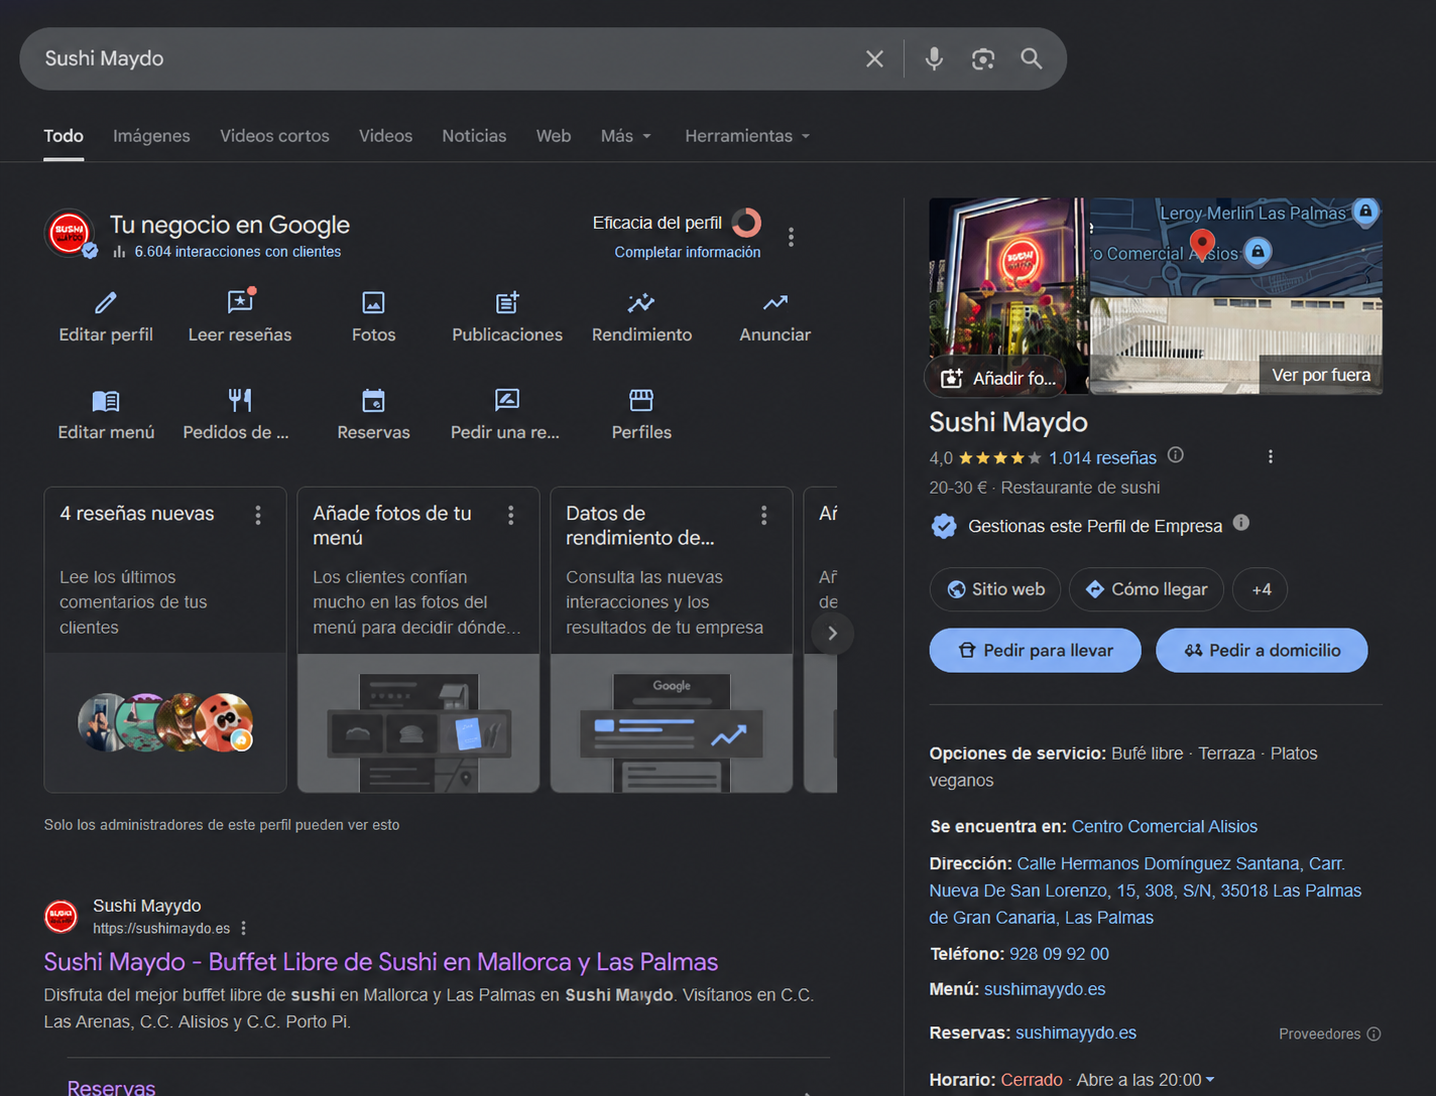Open three-dot menu next to sushimaydo.es URL
Image resolution: width=1436 pixels, height=1096 pixels.
(x=243, y=929)
